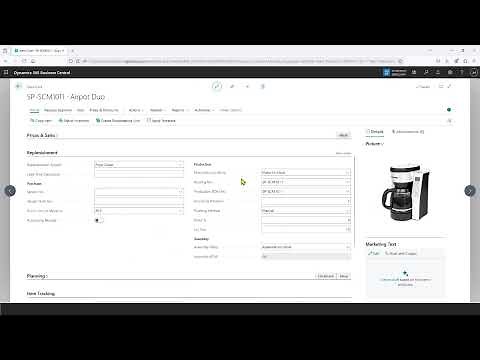480x360 pixels.
Task: Click Show more in Replenishment section
Action: coord(343,153)
